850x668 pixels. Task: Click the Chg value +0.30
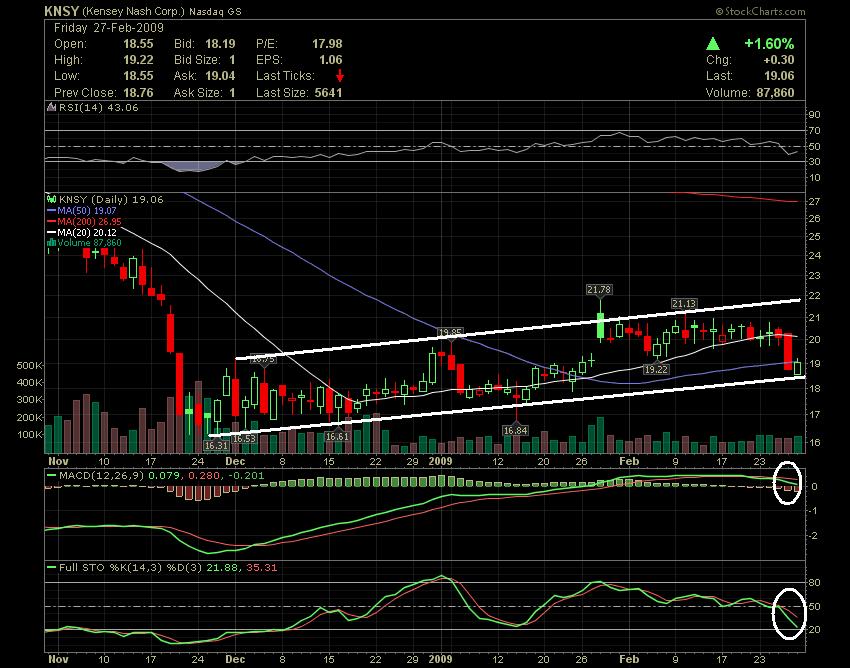pyautogui.click(x=778, y=60)
